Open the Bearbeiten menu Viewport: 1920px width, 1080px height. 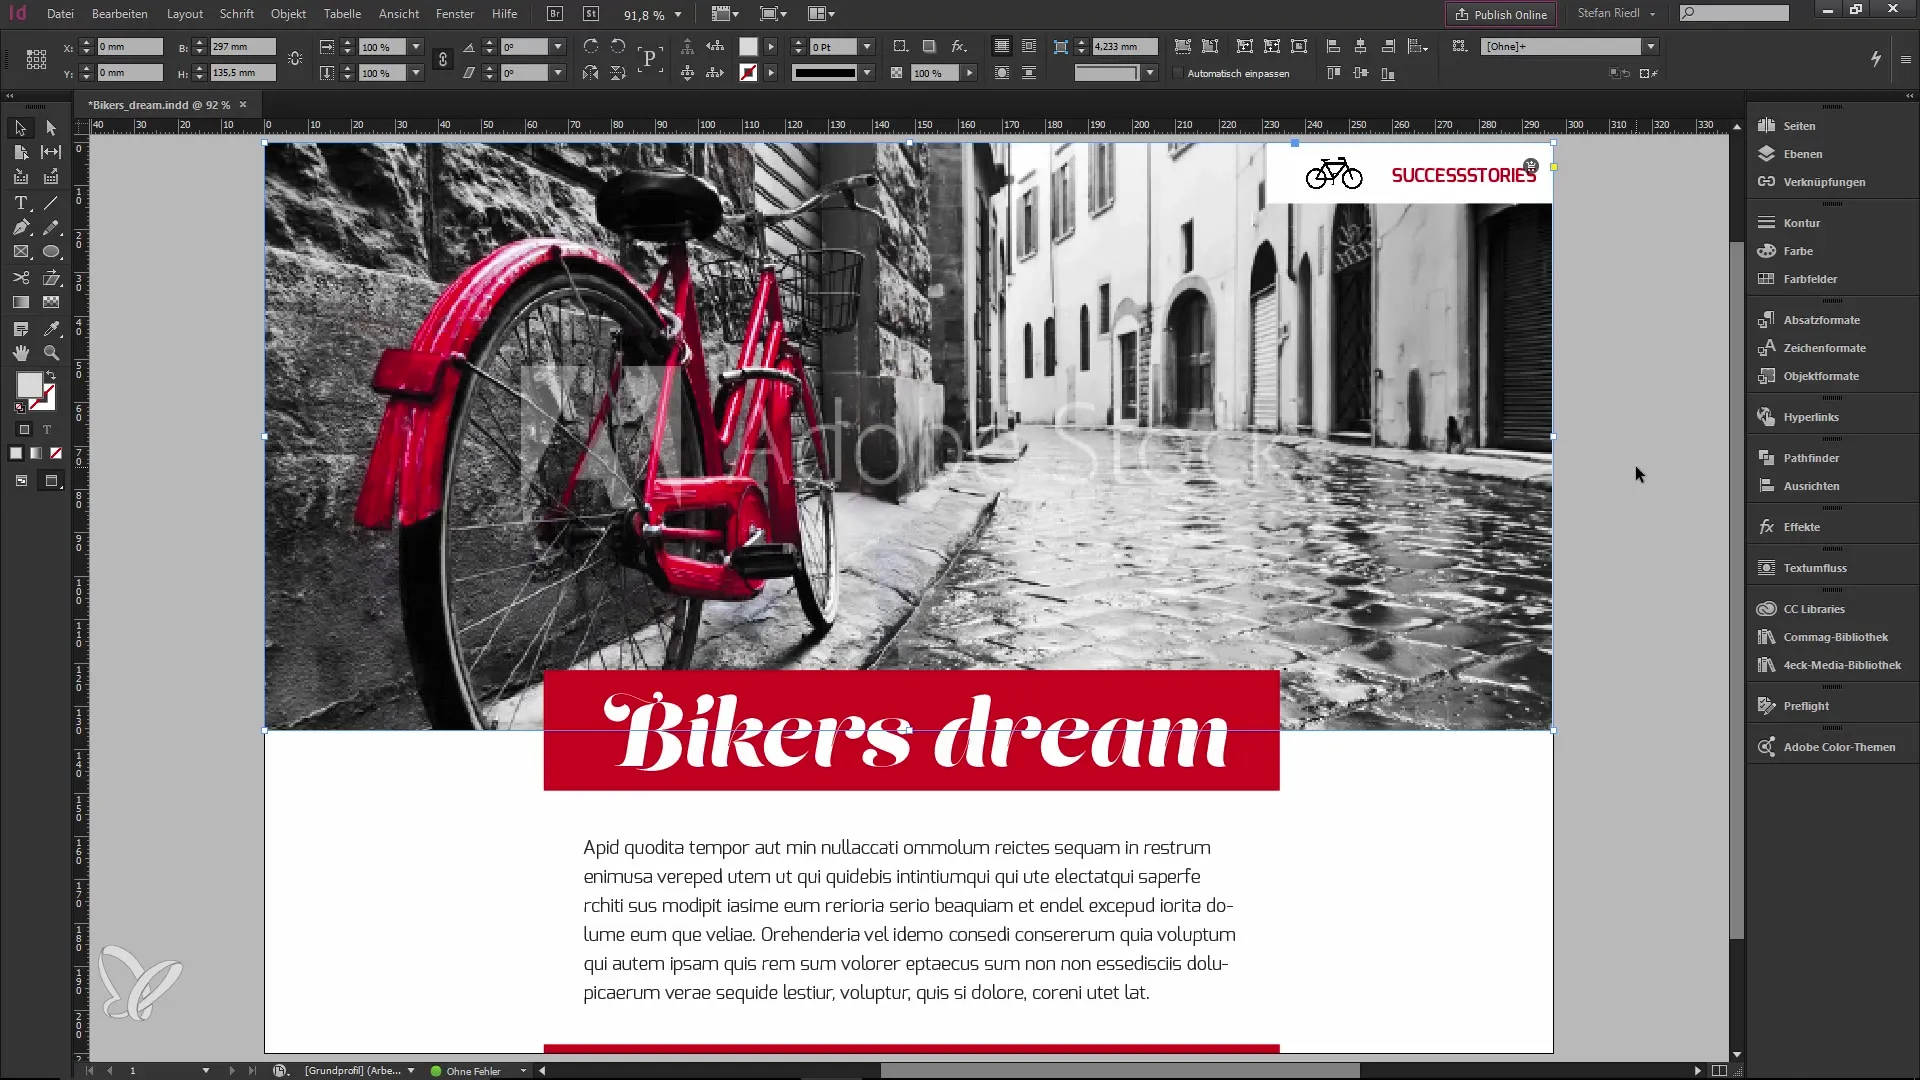click(120, 14)
